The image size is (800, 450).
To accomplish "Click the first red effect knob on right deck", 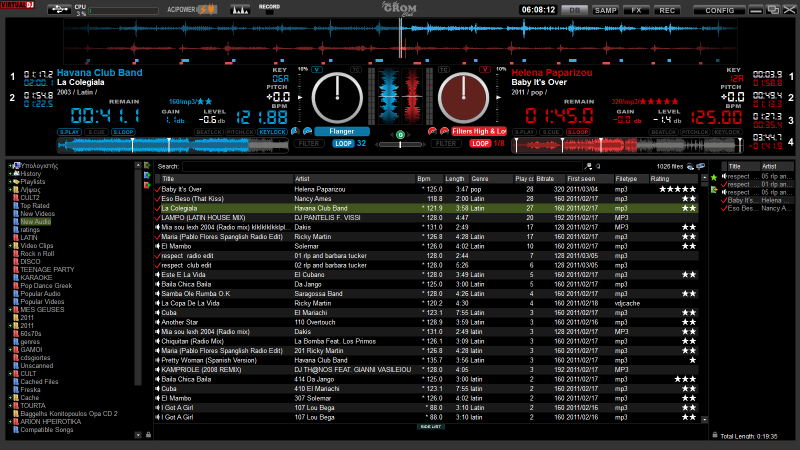I will click(x=432, y=131).
